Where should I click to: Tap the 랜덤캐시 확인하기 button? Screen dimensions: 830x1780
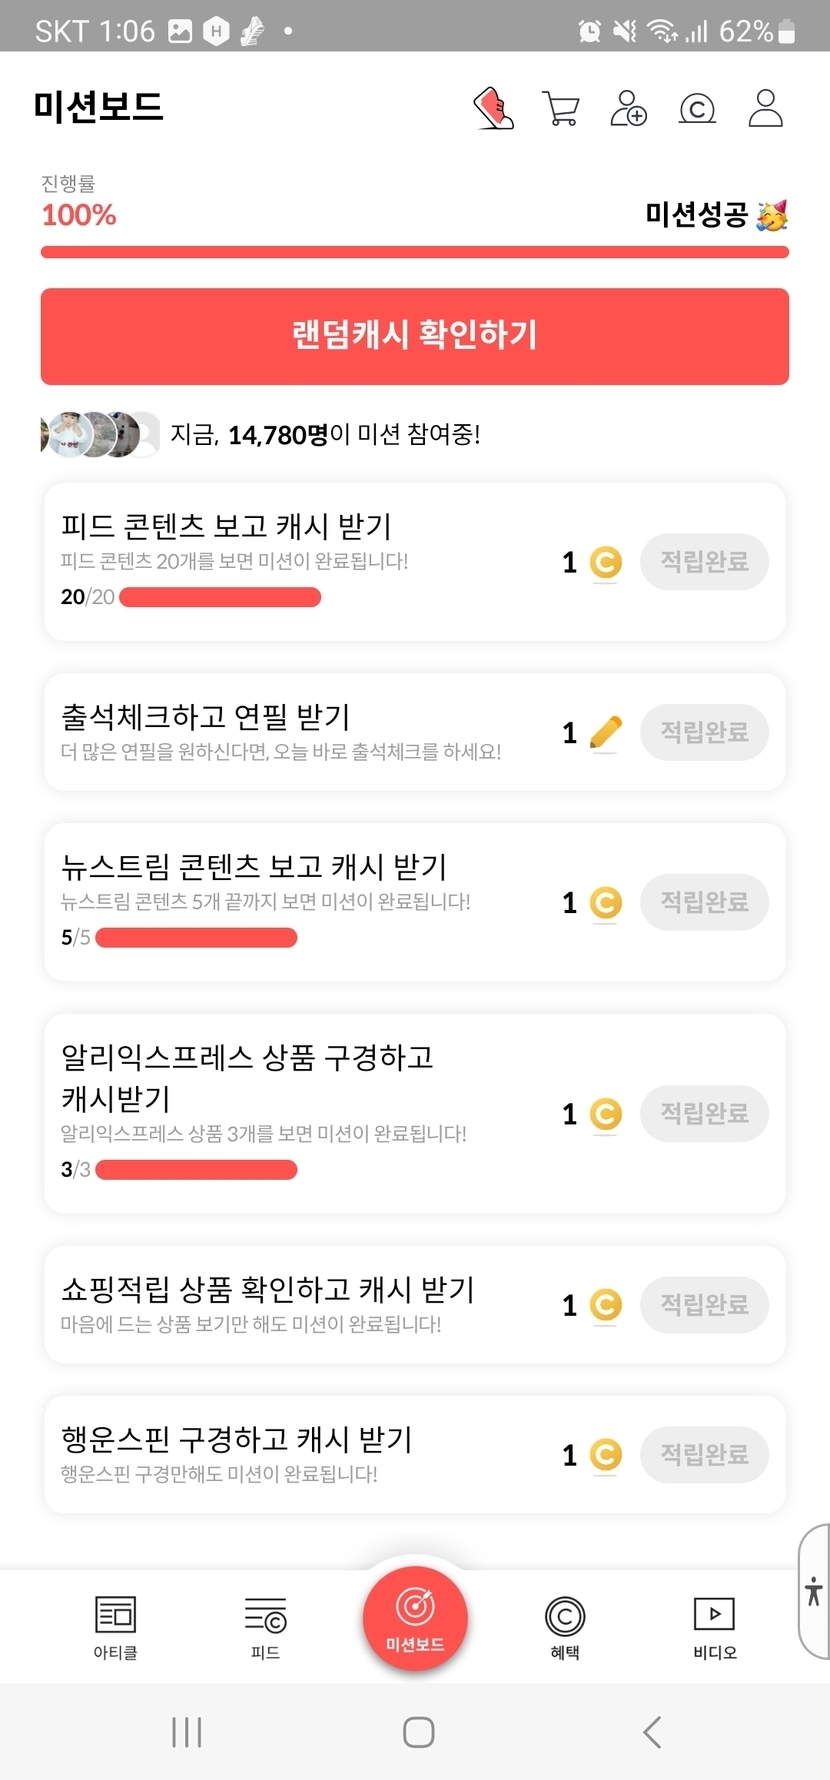coord(415,336)
